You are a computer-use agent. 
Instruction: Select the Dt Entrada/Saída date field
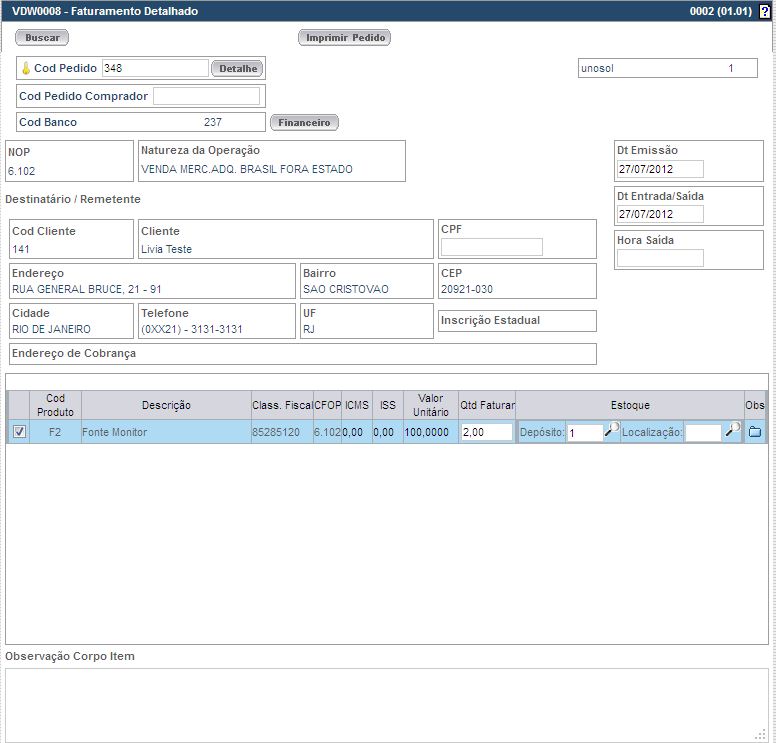(x=660, y=214)
